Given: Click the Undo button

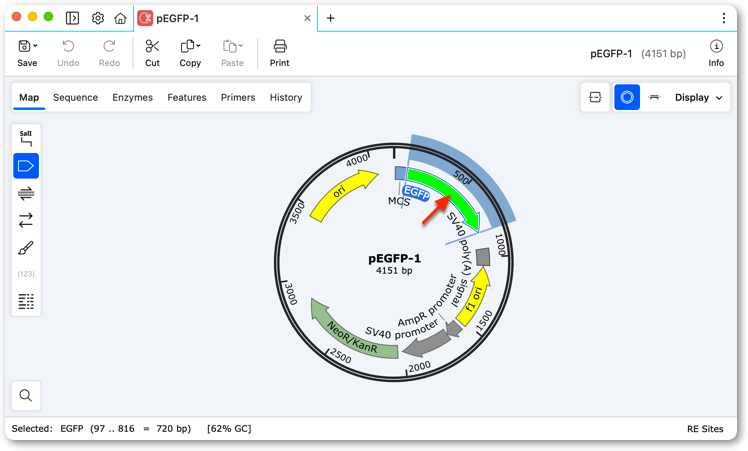Looking at the screenshot, I should point(68,53).
